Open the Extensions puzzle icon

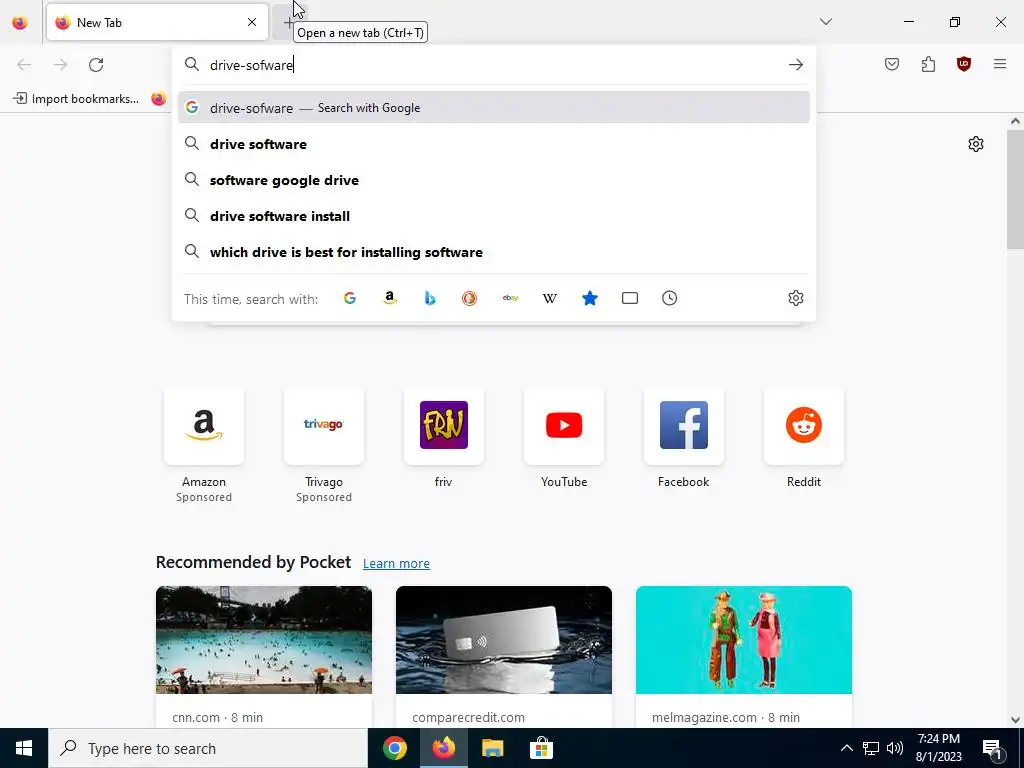928,64
